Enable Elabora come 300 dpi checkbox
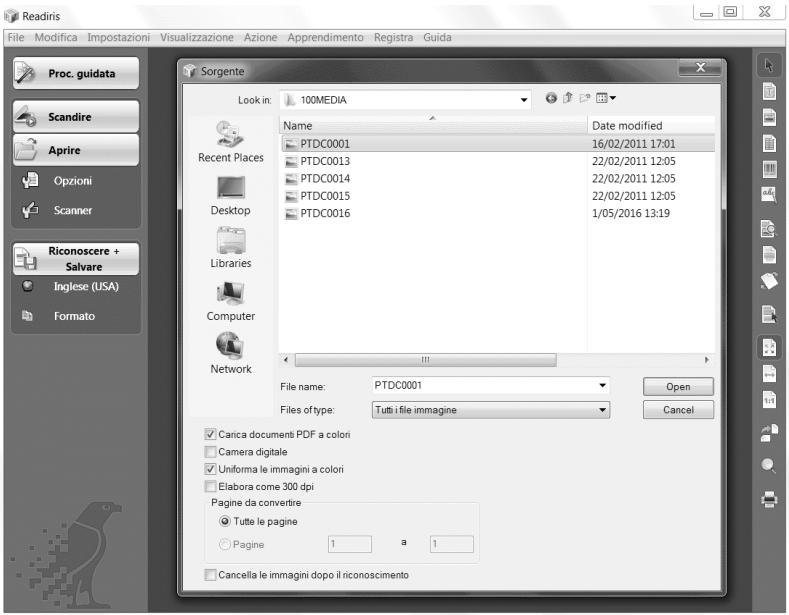 [x=210, y=486]
